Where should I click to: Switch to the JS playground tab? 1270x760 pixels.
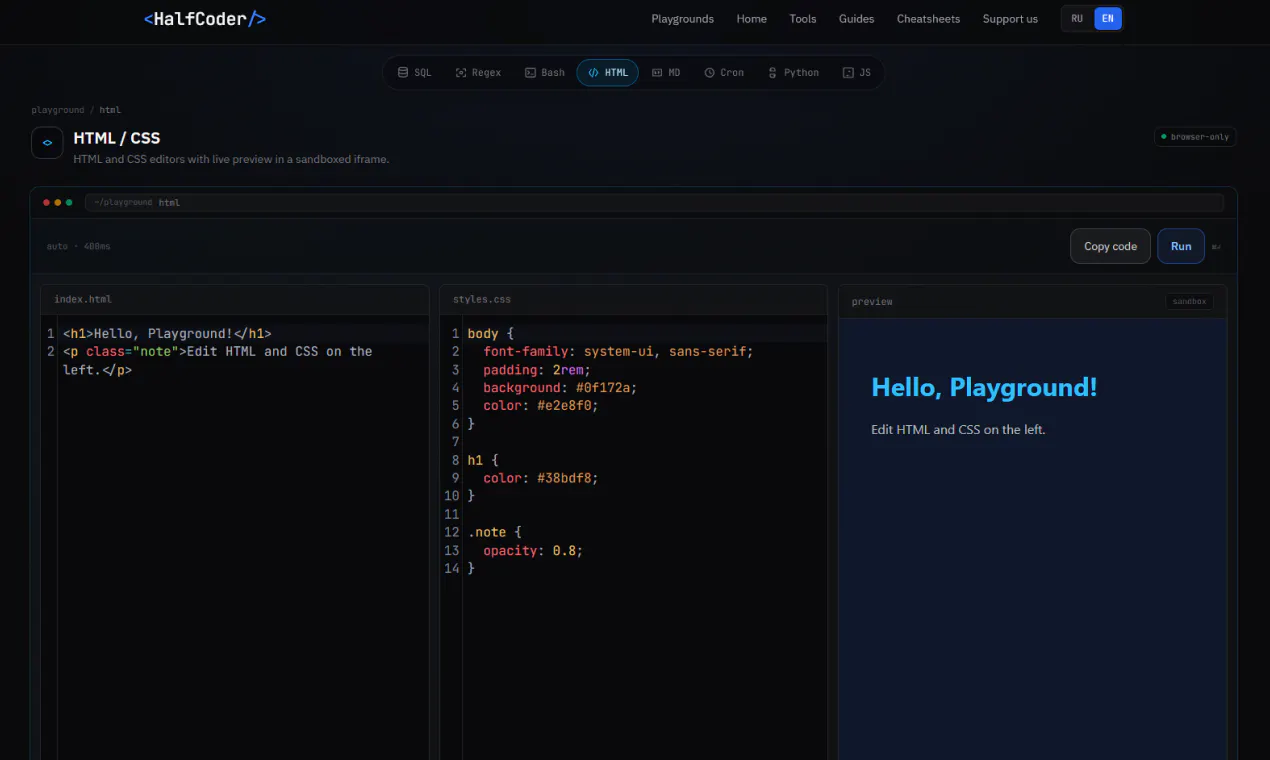pos(857,73)
